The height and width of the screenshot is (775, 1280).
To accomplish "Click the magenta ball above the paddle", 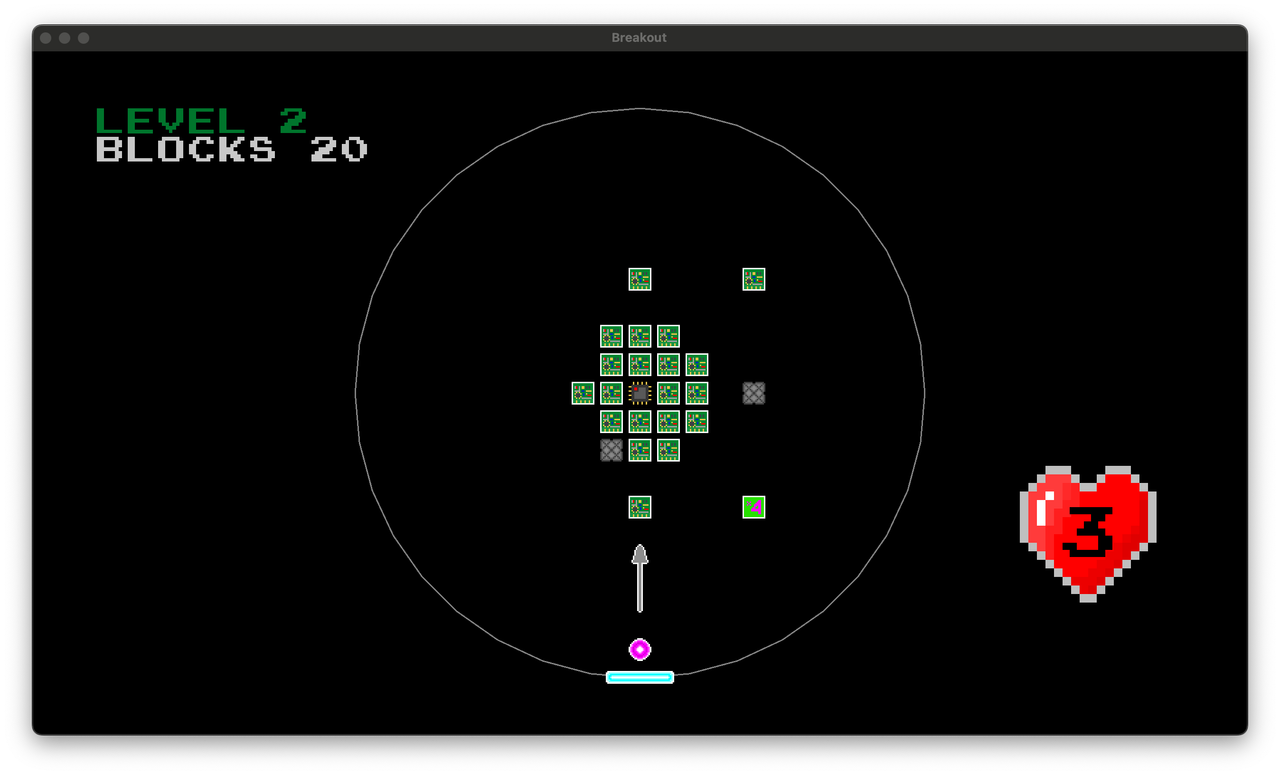I will [640, 650].
